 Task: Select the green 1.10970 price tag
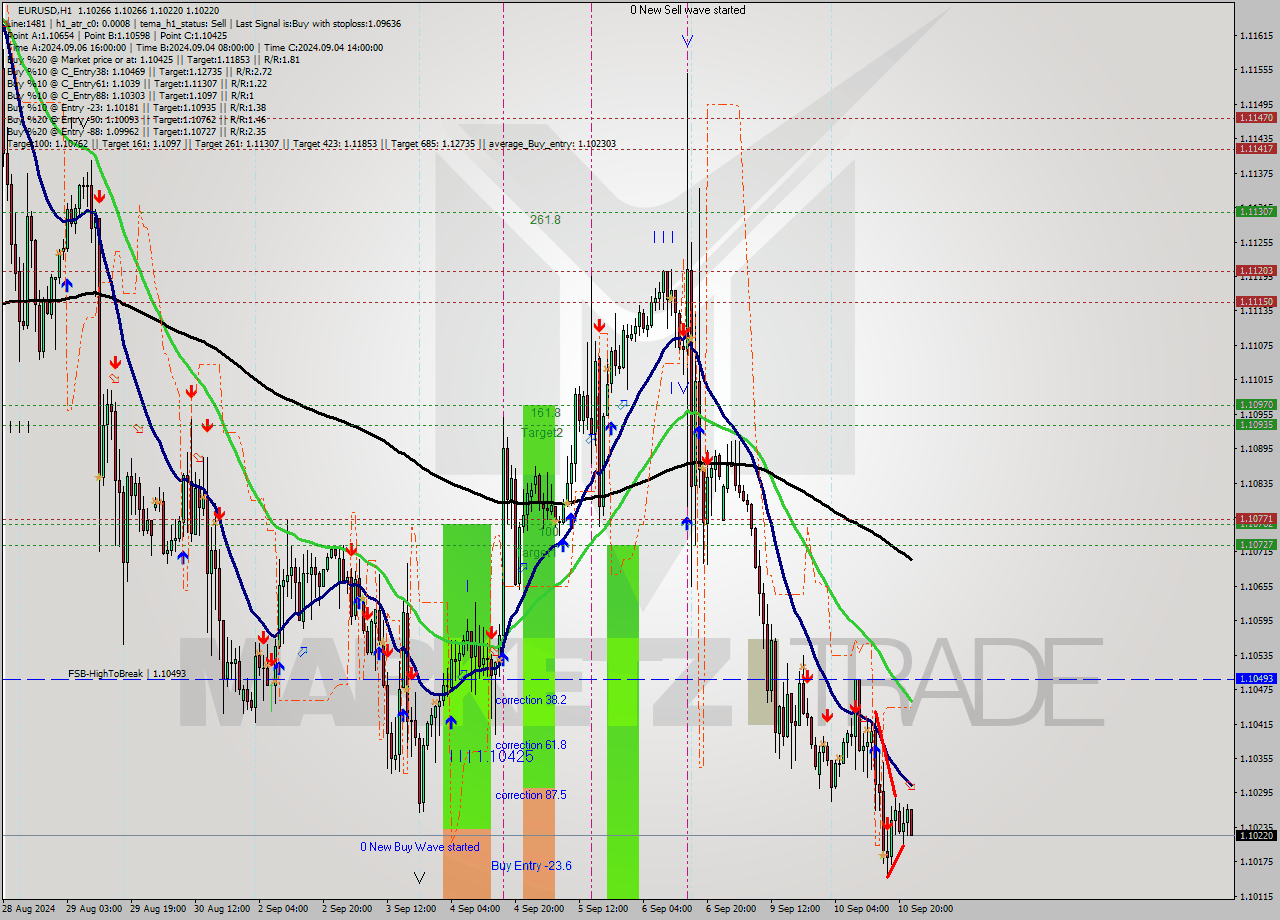tap(1256, 405)
